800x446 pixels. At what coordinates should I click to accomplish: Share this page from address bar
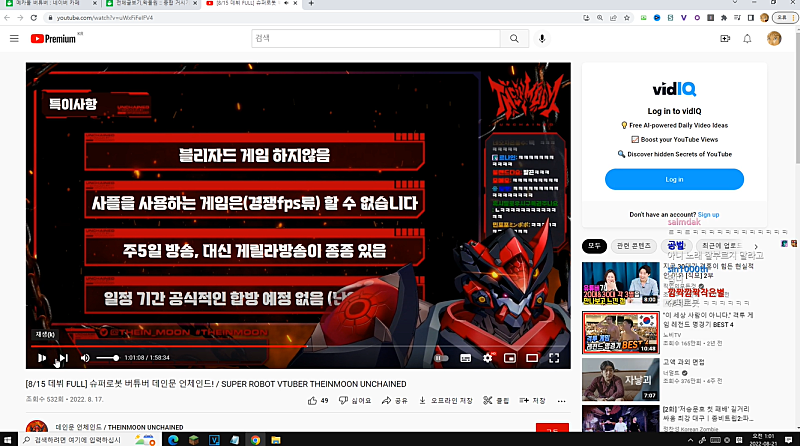(613, 17)
